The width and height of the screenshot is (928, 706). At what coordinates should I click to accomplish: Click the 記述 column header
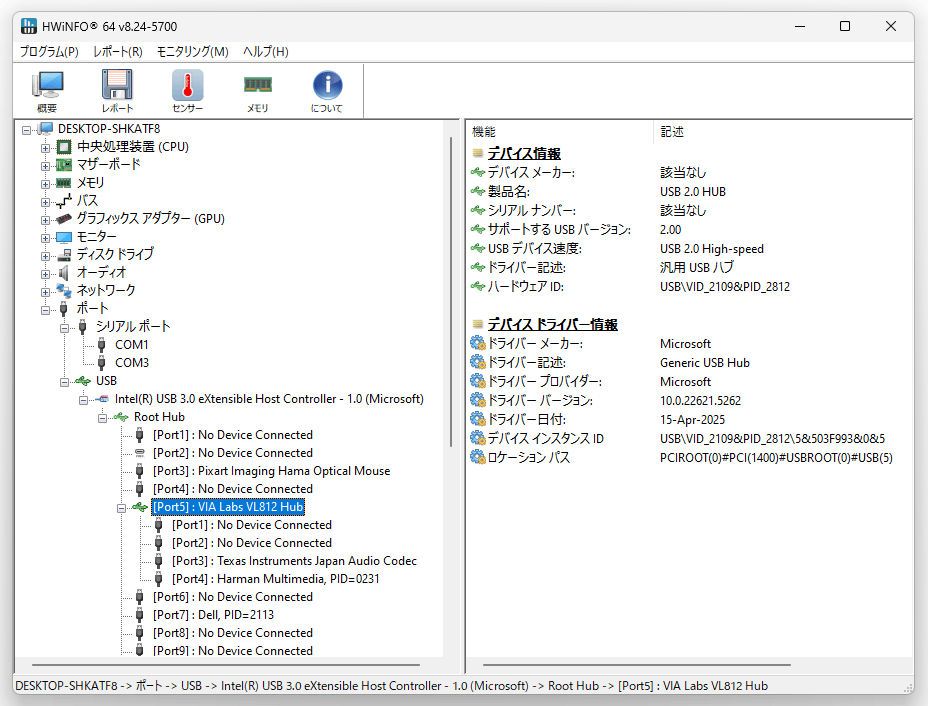coord(783,132)
